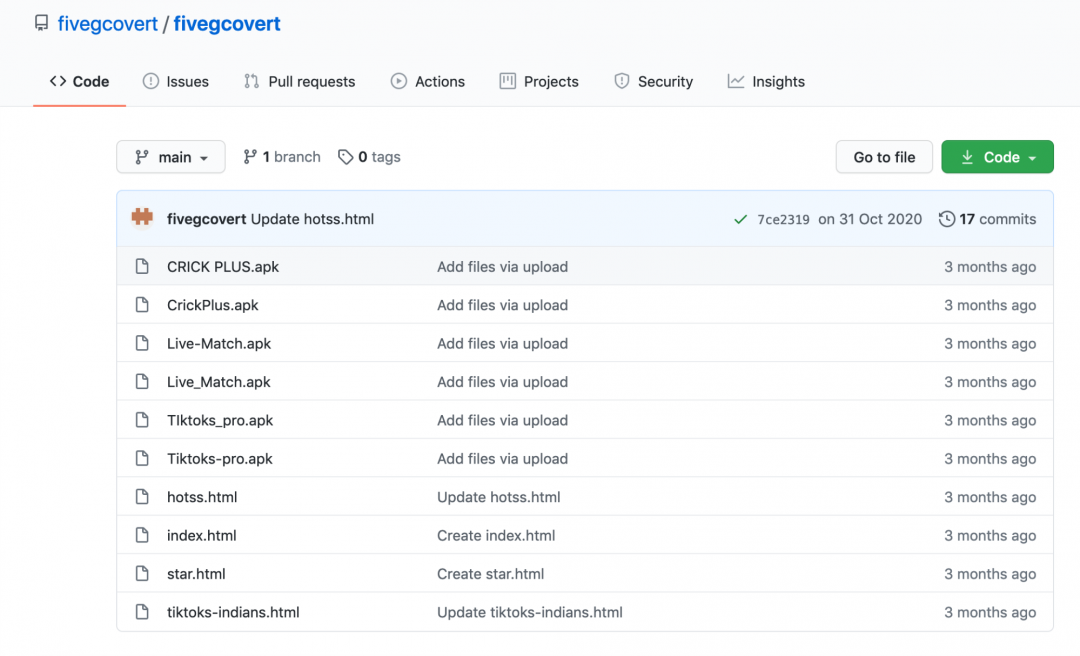This screenshot has width=1080, height=656.
Task: Click the 7ce2319 commit hash
Action: pyautogui.click(x=783, y=219)
